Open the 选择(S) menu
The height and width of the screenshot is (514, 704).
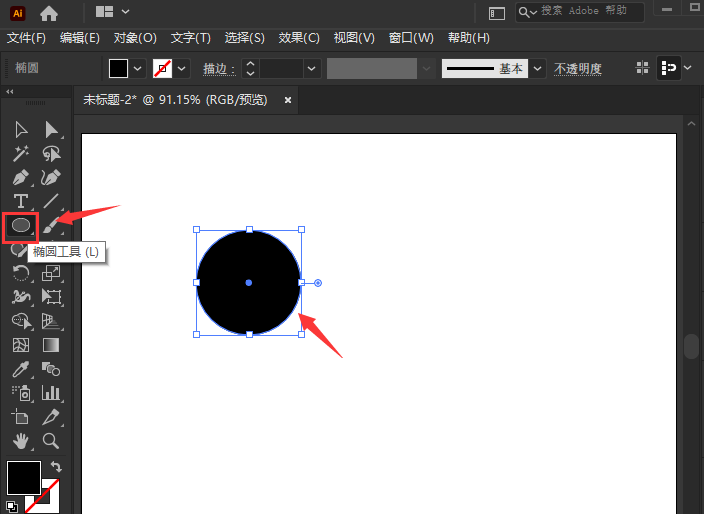[245, 38]
